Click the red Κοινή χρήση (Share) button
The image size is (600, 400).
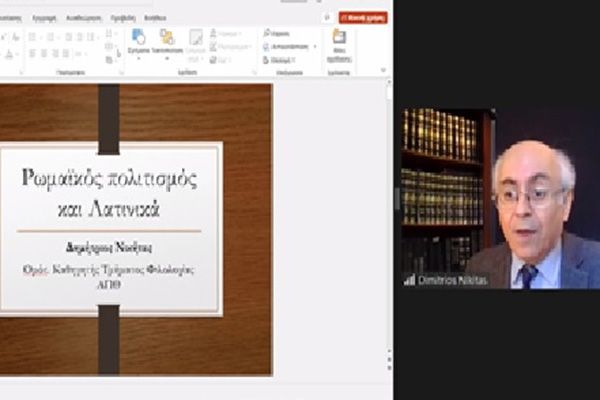(363, 17)
